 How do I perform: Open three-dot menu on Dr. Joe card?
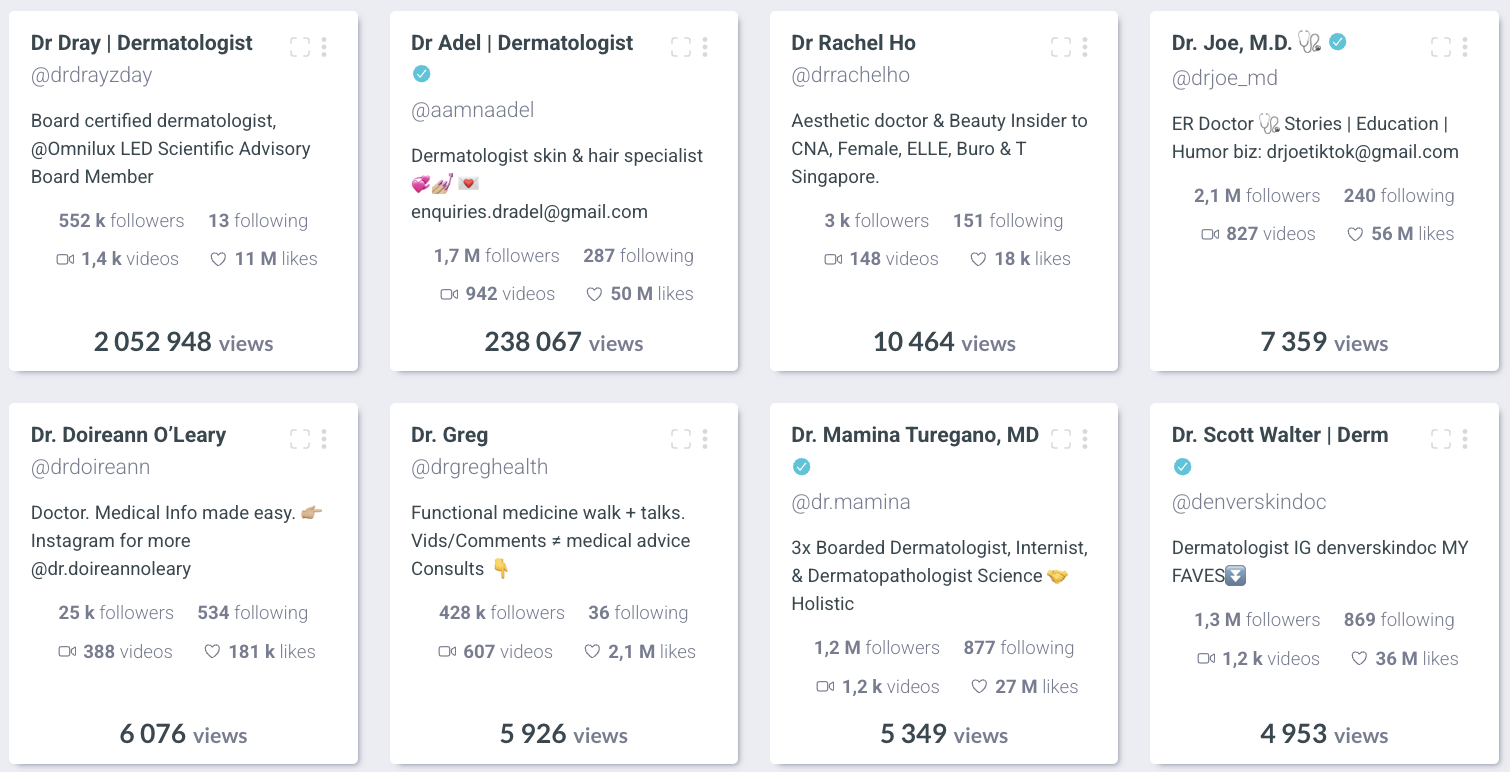1465,47
